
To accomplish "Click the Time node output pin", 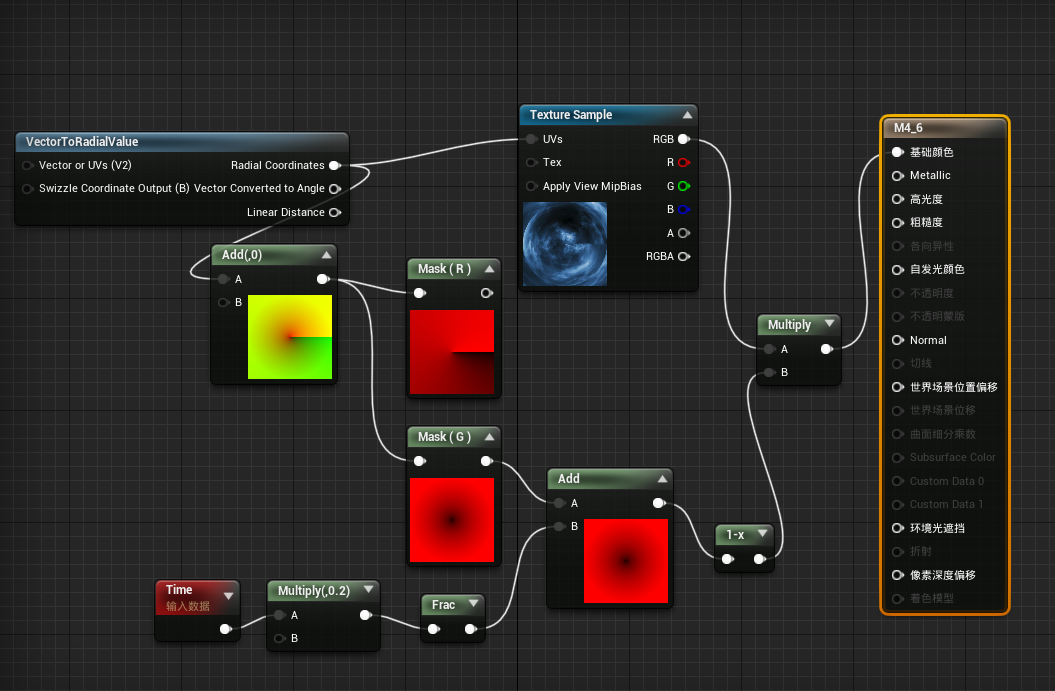I will point(227,630).
